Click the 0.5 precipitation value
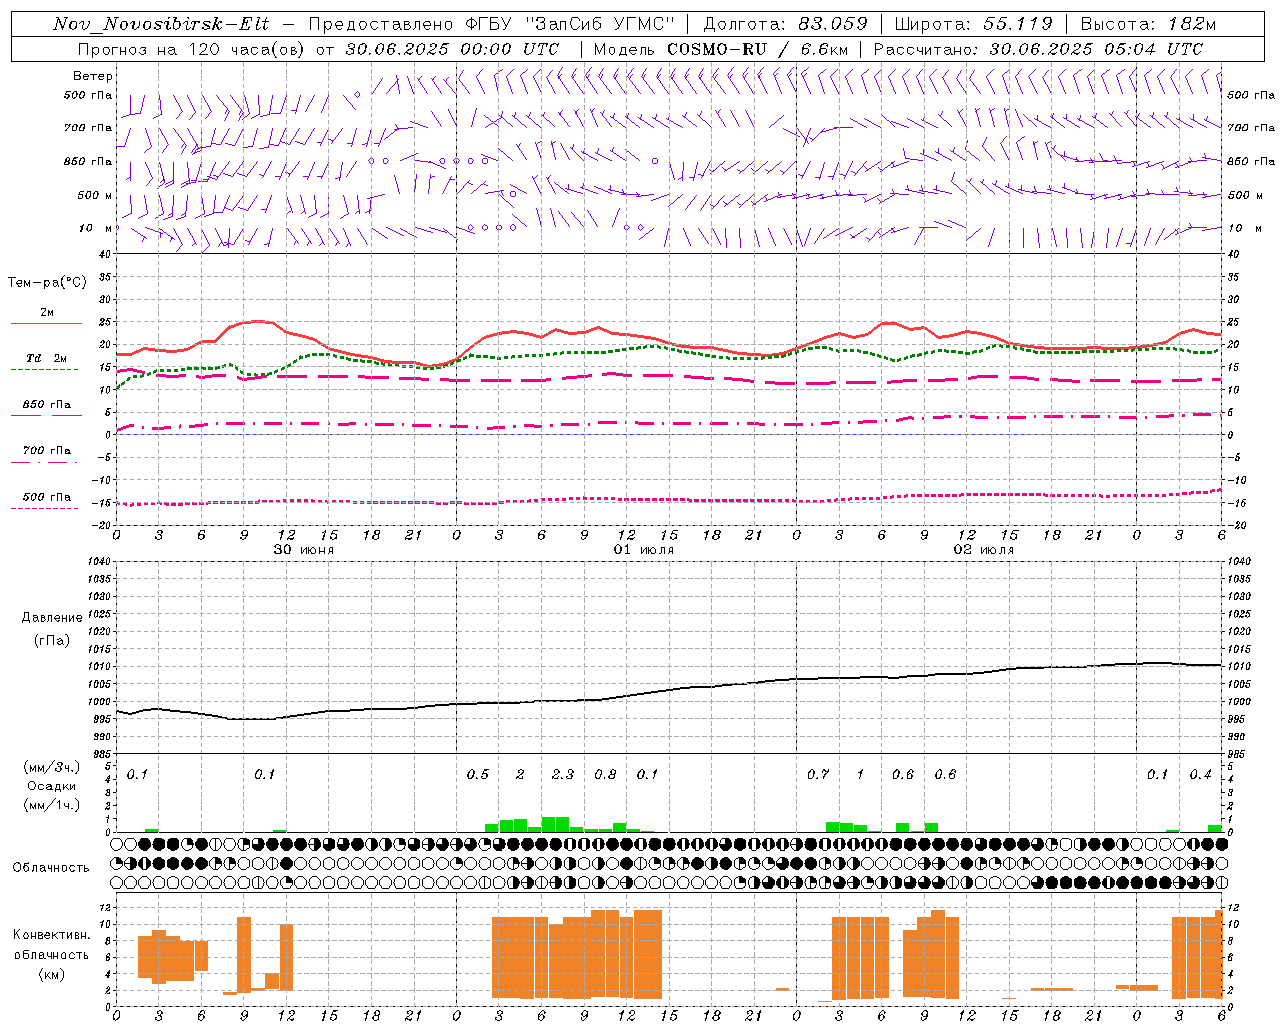Image resolution: width=1280 pixels, height=1024 pixels. pos(478,775)
